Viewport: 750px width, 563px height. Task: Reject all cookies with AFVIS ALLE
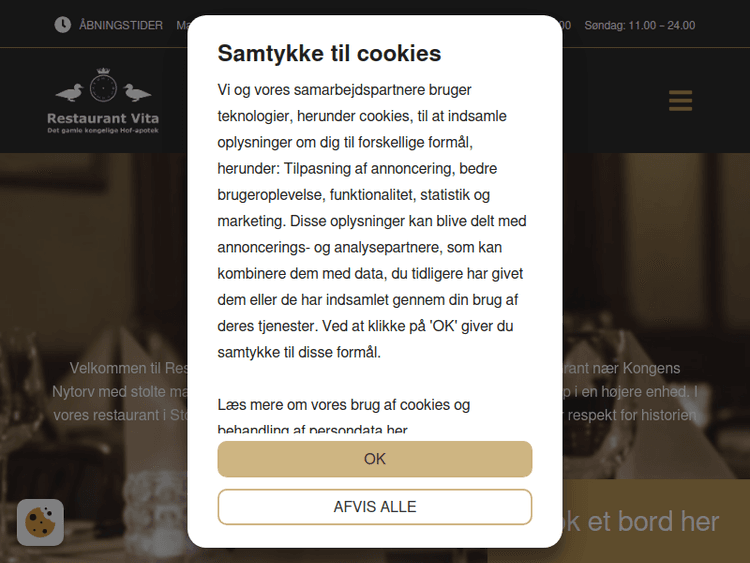point(375,507)
